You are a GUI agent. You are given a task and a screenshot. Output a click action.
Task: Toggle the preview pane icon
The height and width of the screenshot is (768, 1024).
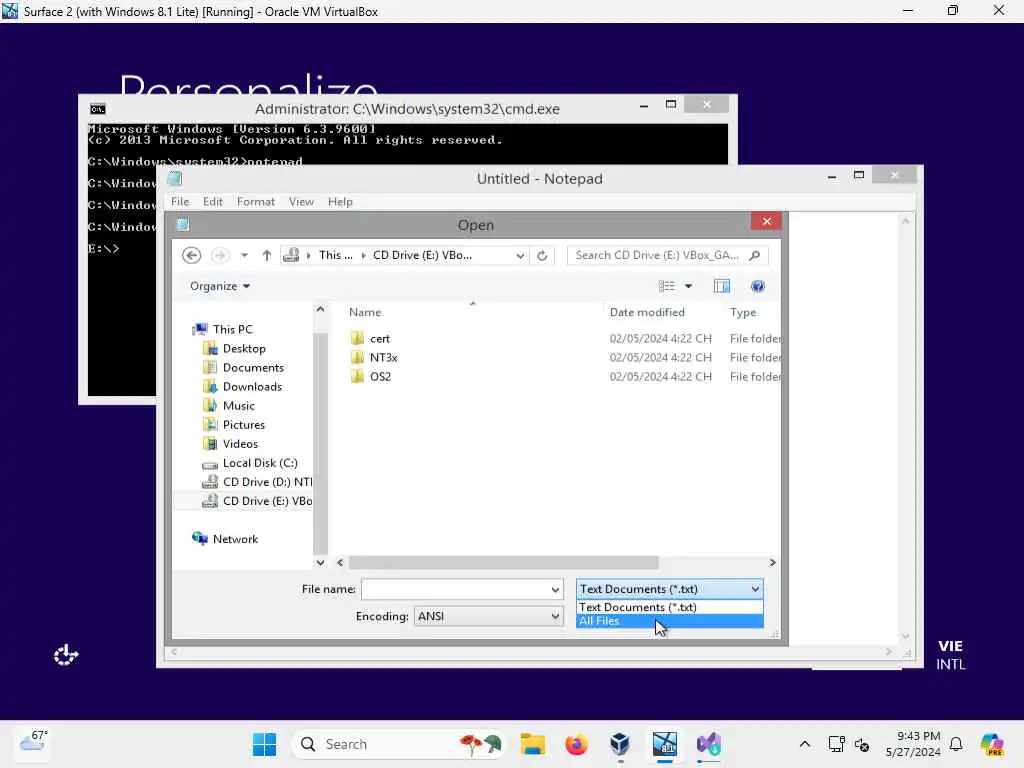722,286
